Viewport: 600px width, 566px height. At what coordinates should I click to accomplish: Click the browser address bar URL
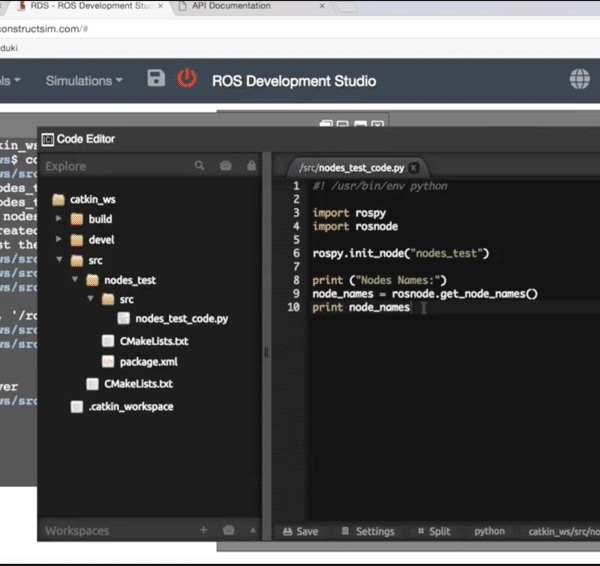pos(44,29)
